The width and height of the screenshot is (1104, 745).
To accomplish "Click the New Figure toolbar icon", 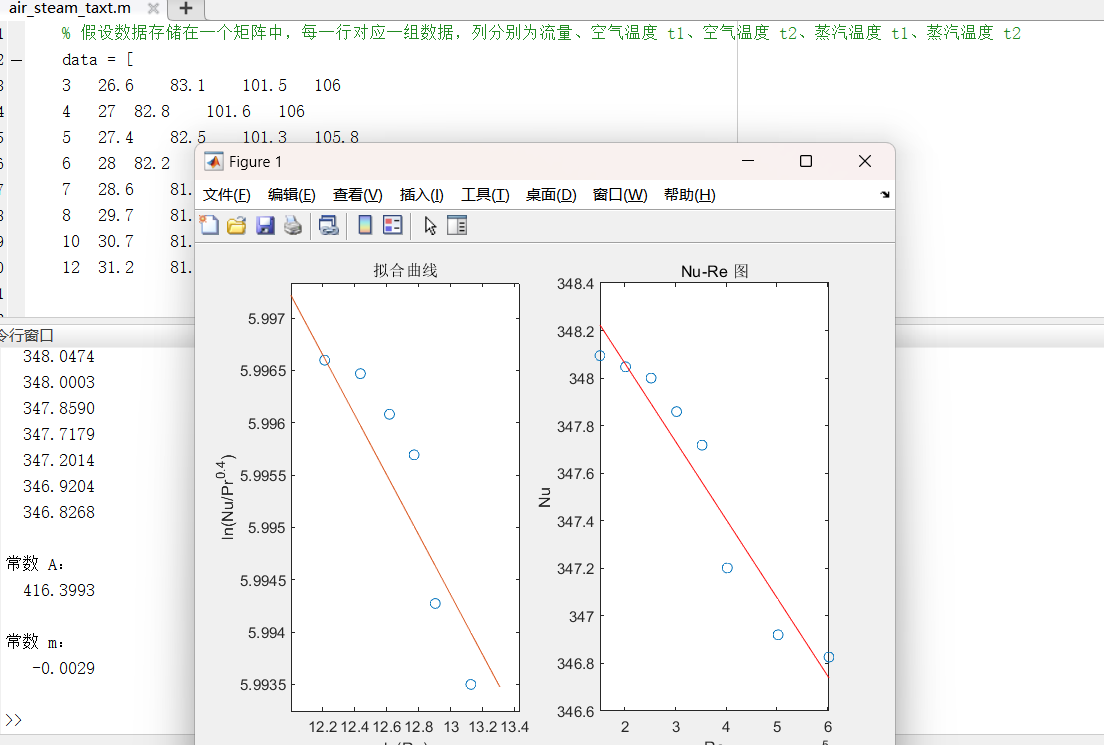I will tap(209, 226).
